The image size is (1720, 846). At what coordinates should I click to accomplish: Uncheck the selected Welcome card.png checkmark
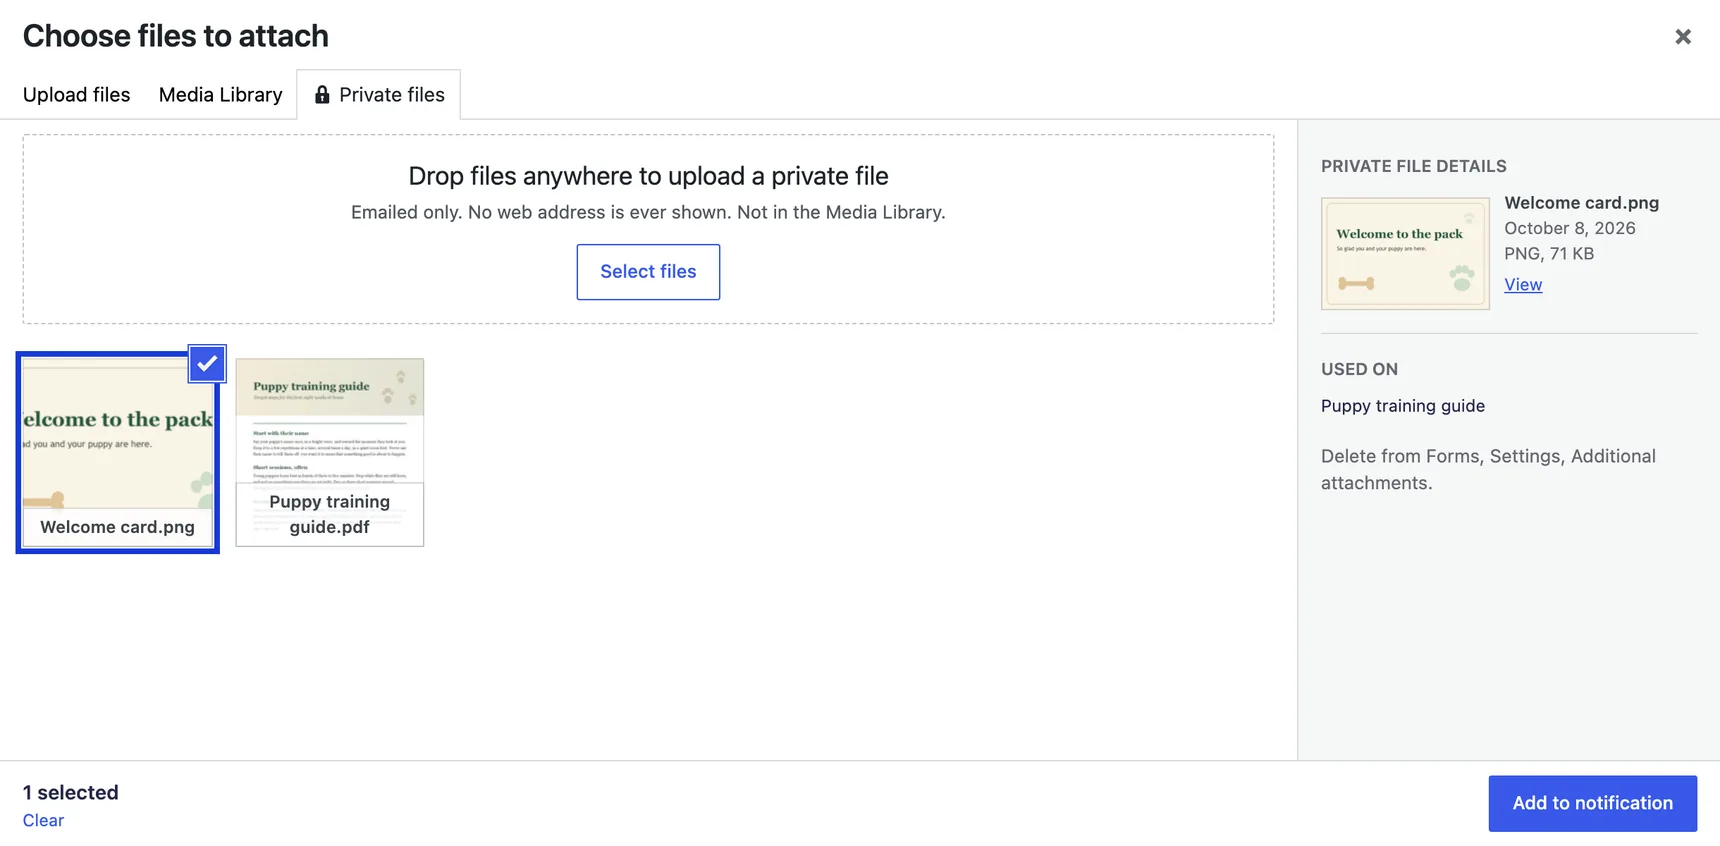pos(207,364)
